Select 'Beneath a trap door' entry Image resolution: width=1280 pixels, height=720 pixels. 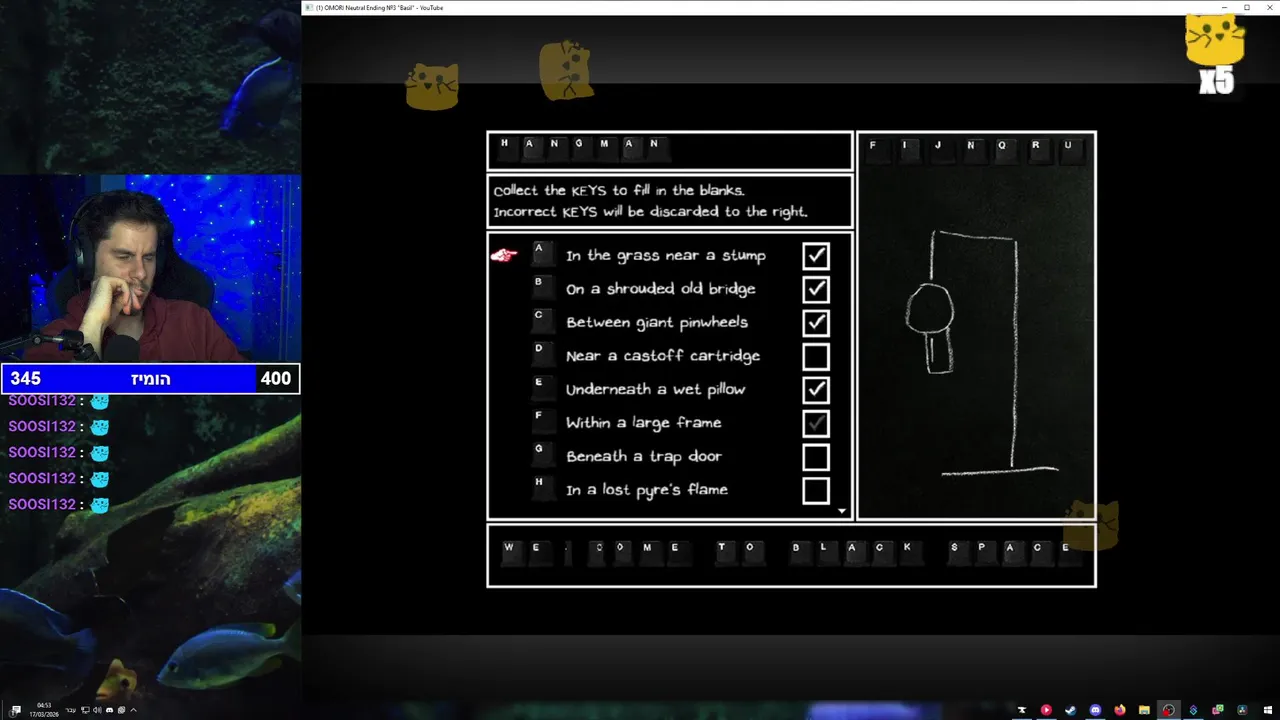tap(644, 457)
